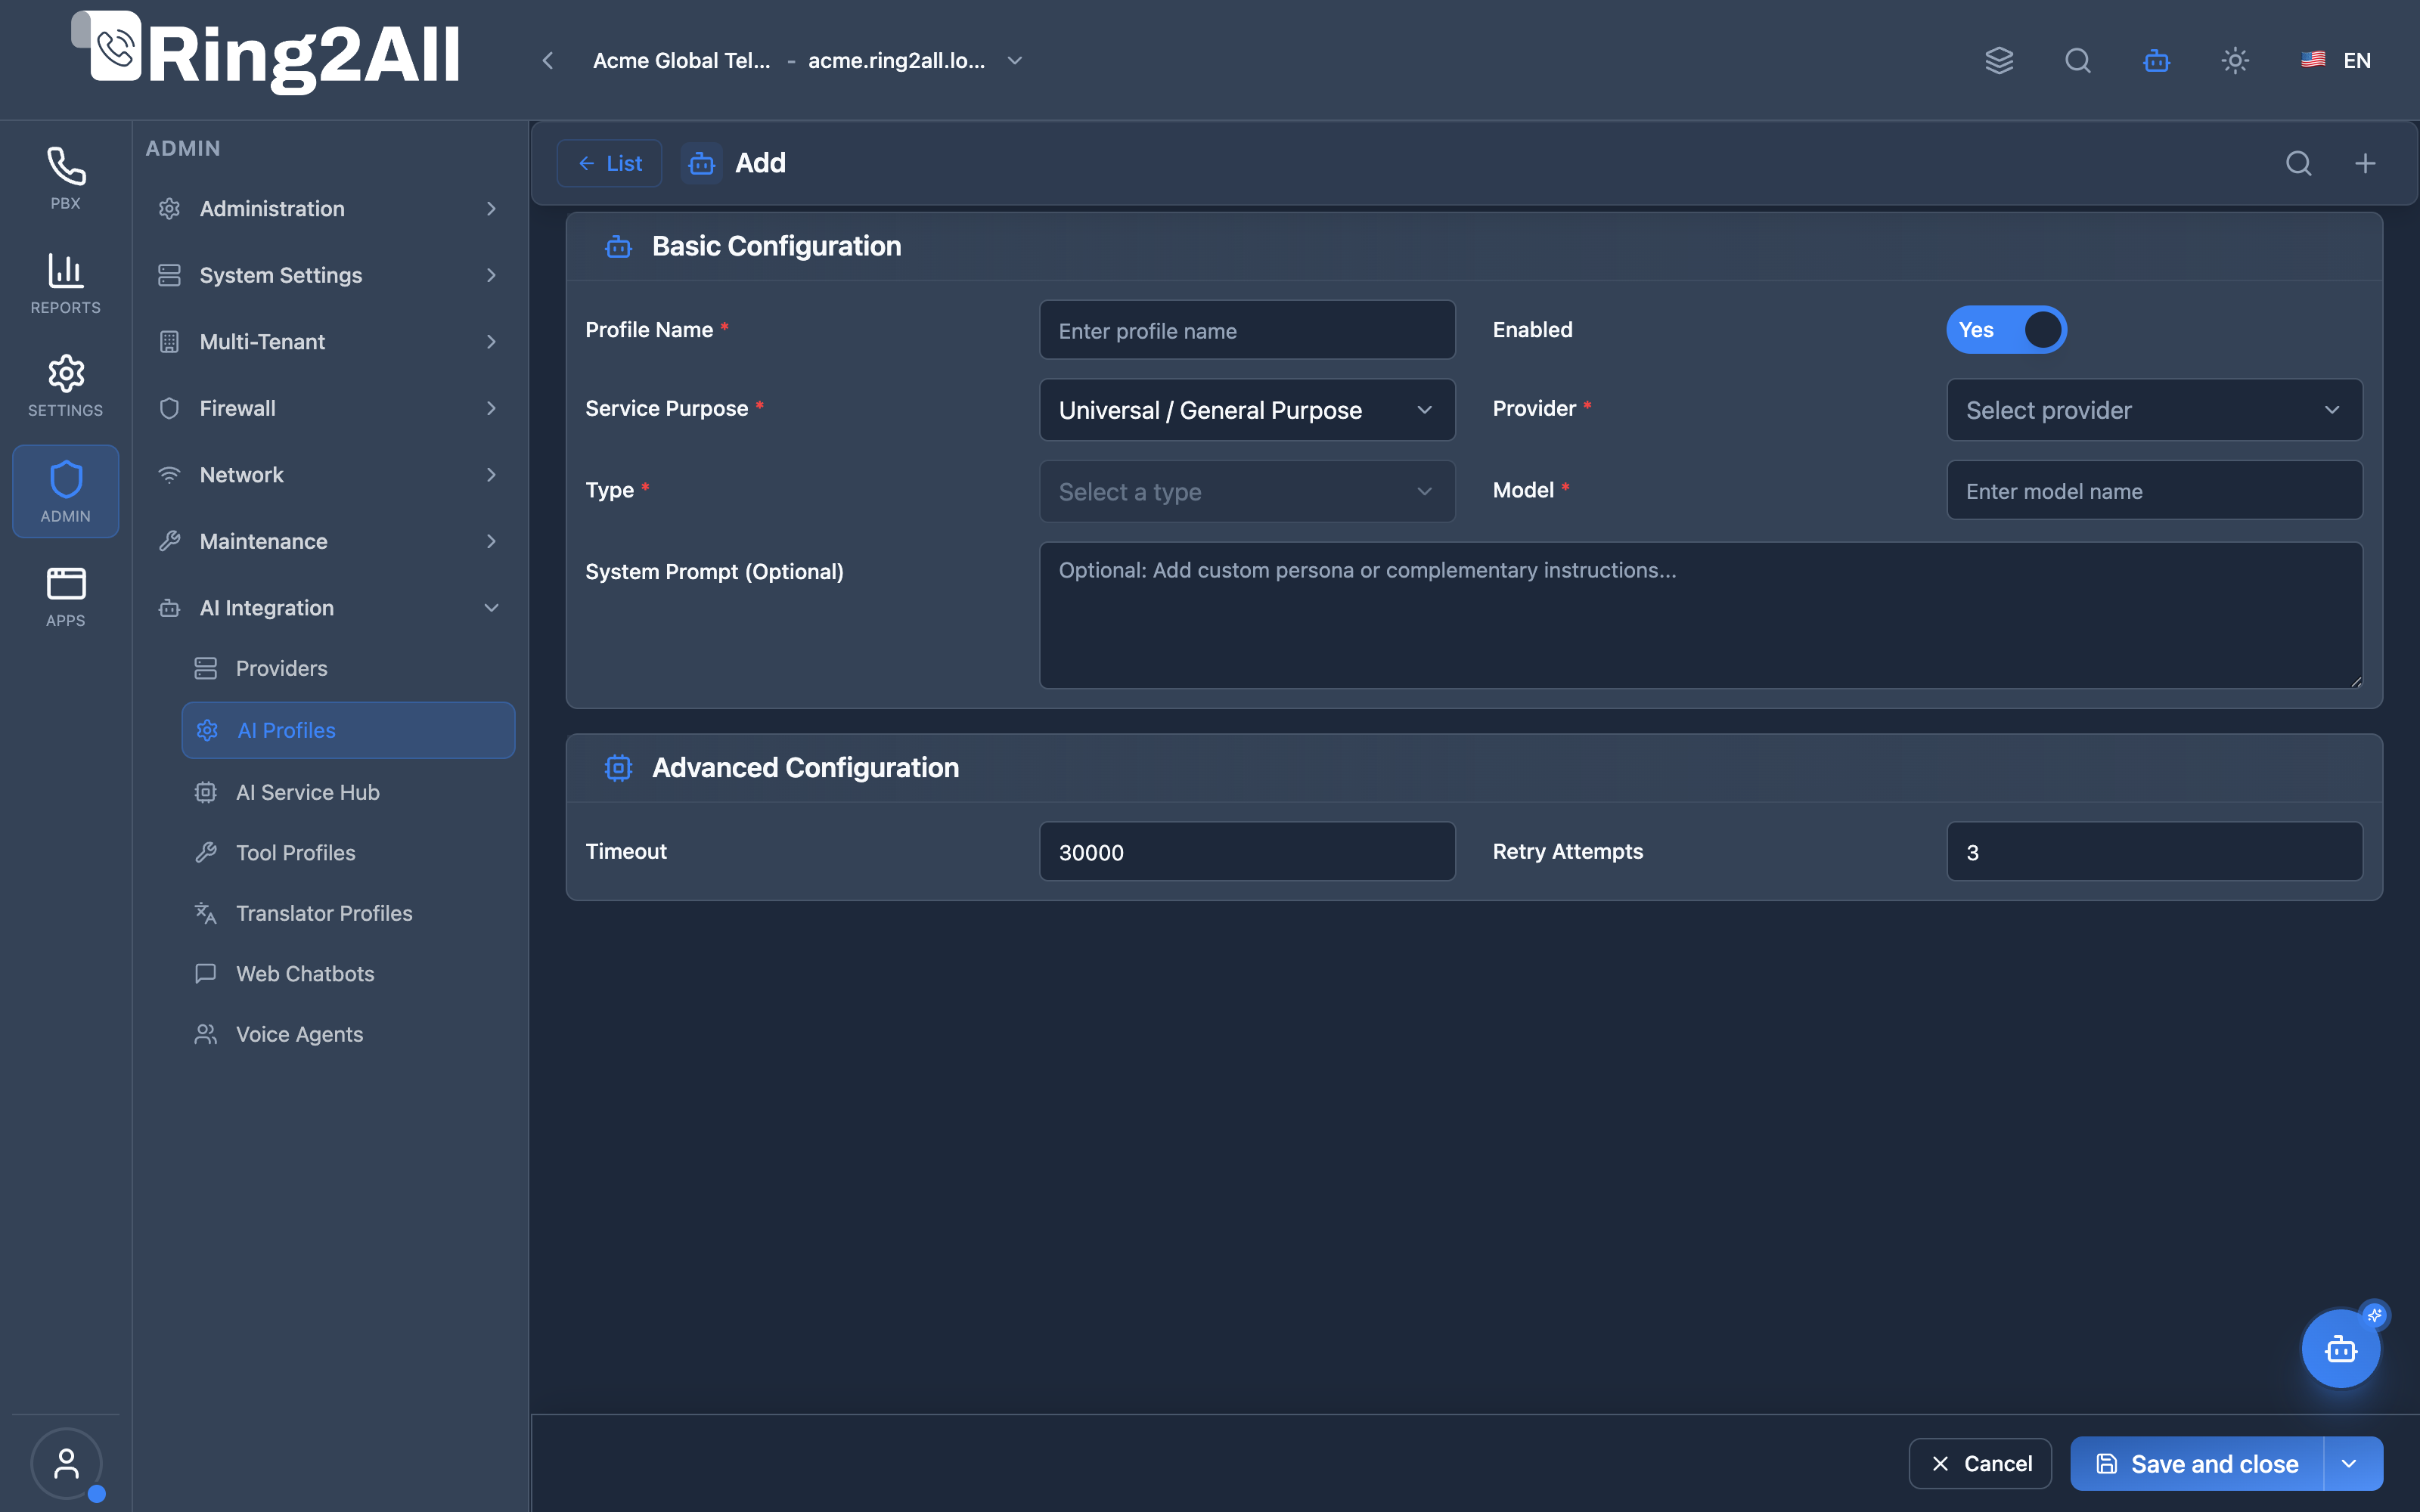Click the search icon in Add header
2420x1512 pixels.
coord(2299,163)
